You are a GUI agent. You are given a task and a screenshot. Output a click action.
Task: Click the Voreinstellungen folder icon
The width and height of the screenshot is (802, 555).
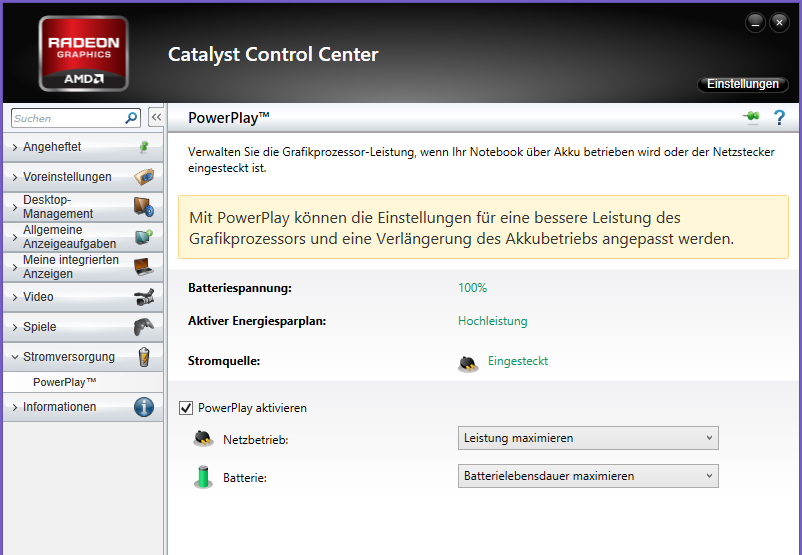(144, 177)
